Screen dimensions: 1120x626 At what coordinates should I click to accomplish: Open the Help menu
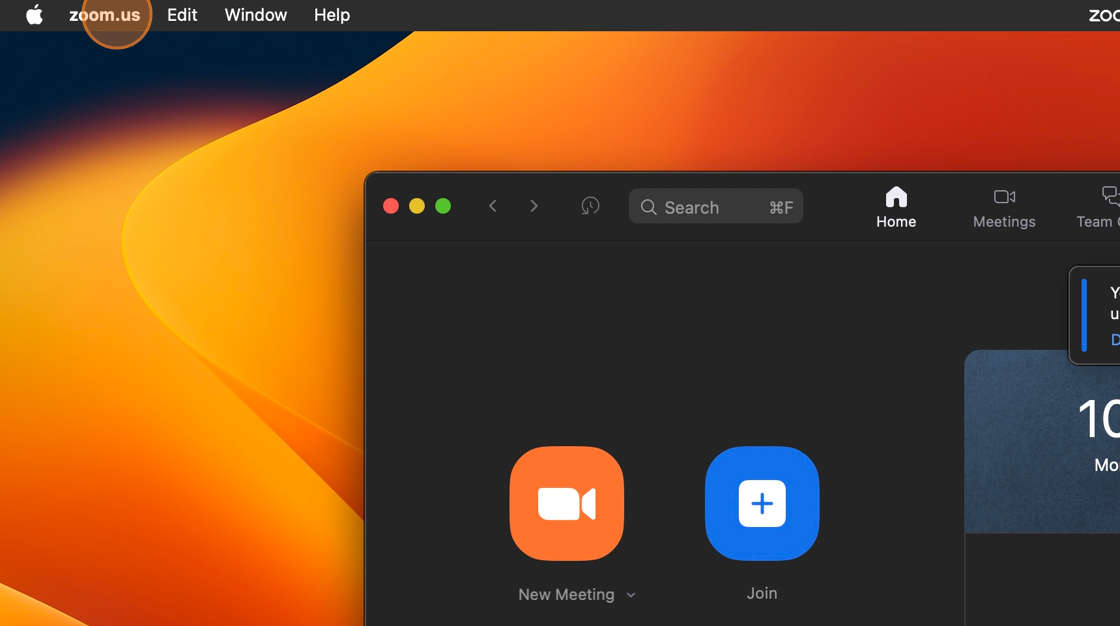(x=332, y=15)
